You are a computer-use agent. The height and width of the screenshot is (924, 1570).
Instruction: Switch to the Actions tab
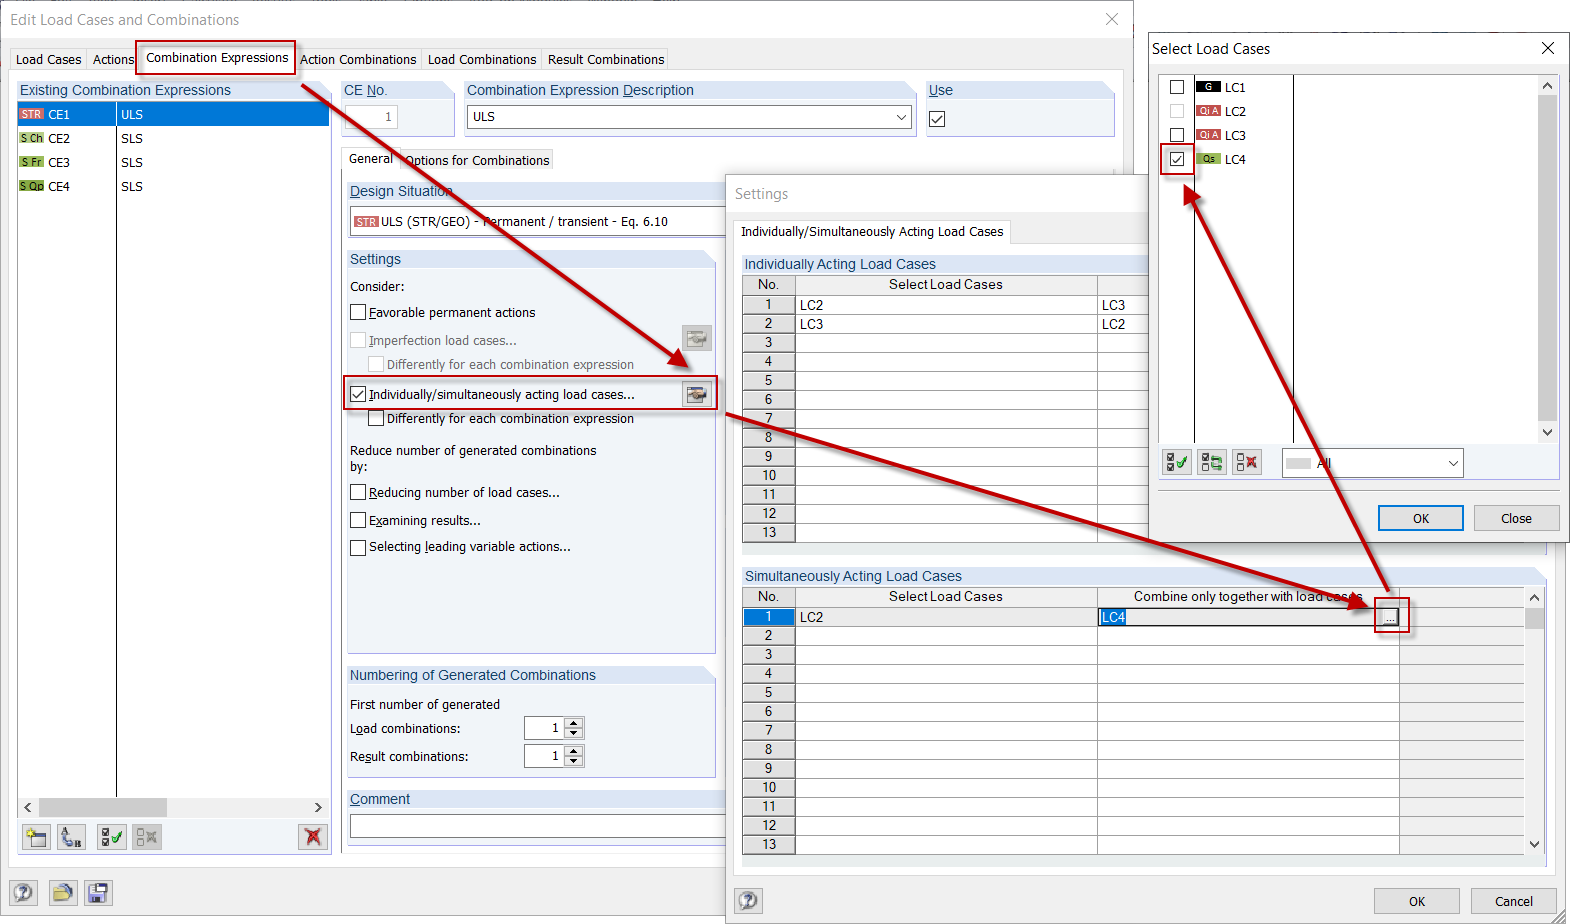[x=113, y=60]
